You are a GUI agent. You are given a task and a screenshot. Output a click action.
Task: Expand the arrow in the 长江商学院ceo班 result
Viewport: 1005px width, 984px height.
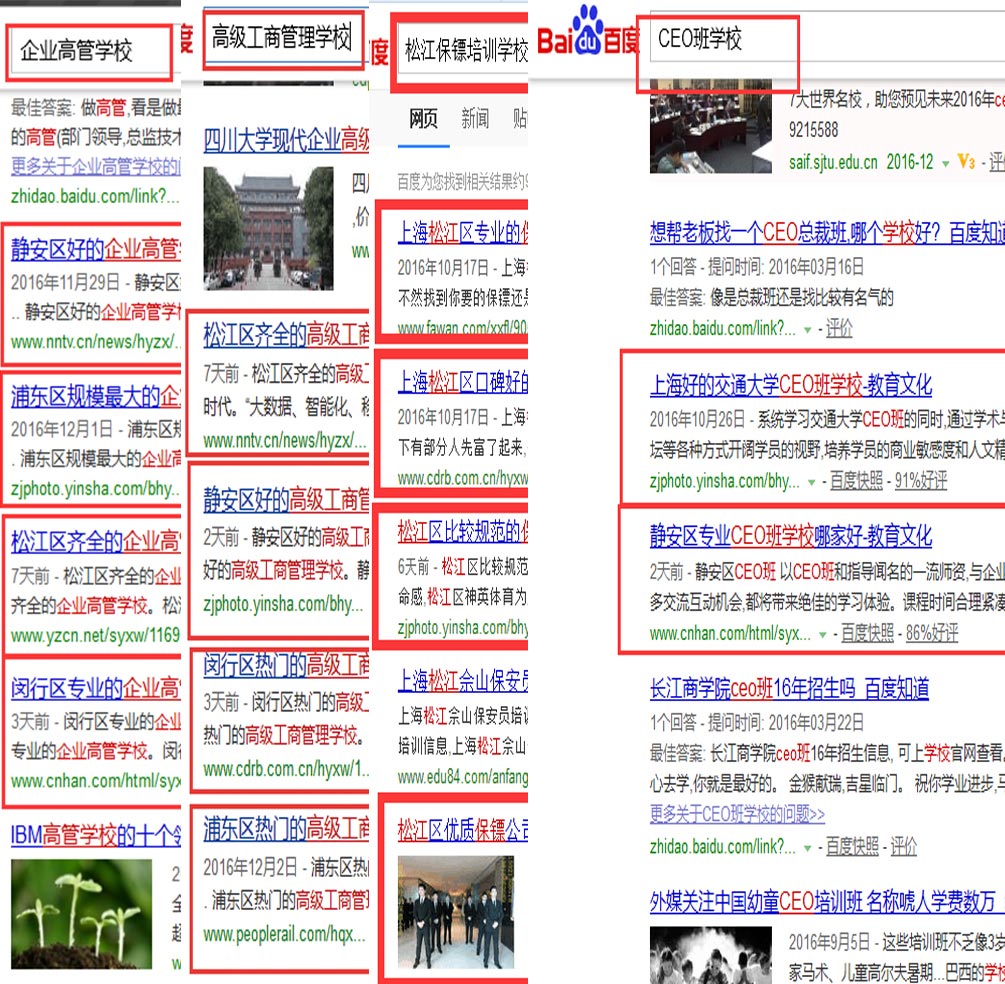(808, 848)
